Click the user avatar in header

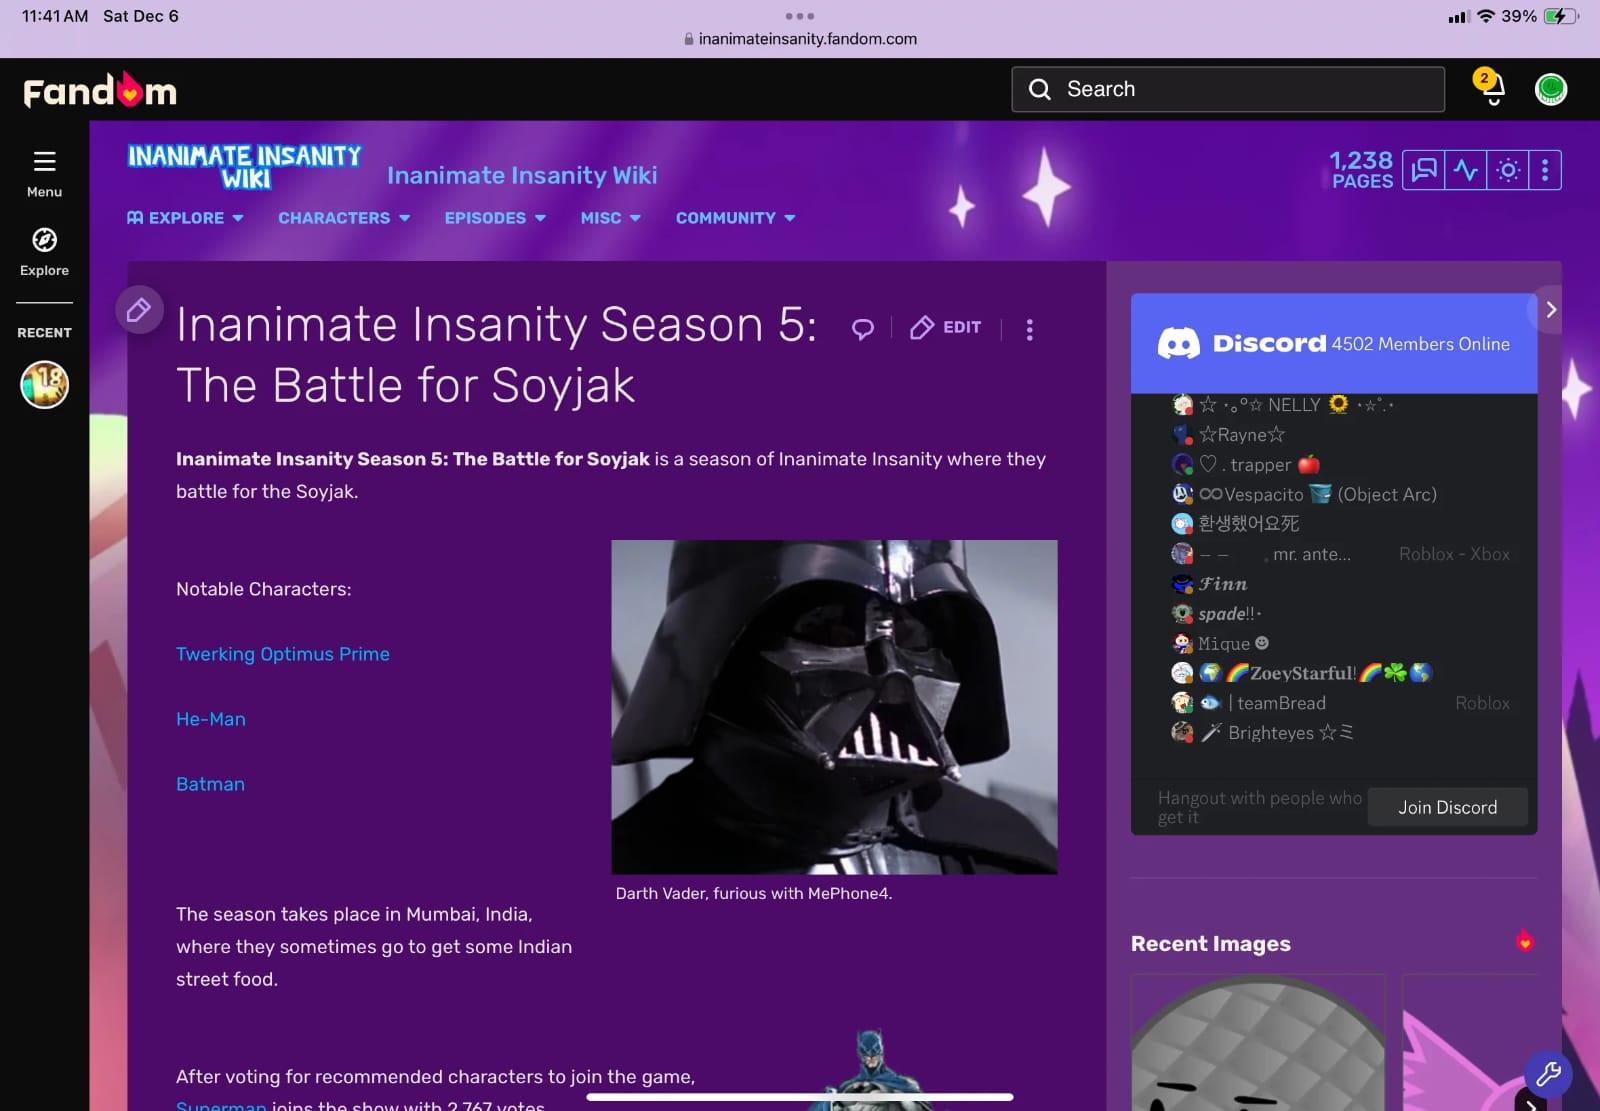pos(1550,90)
